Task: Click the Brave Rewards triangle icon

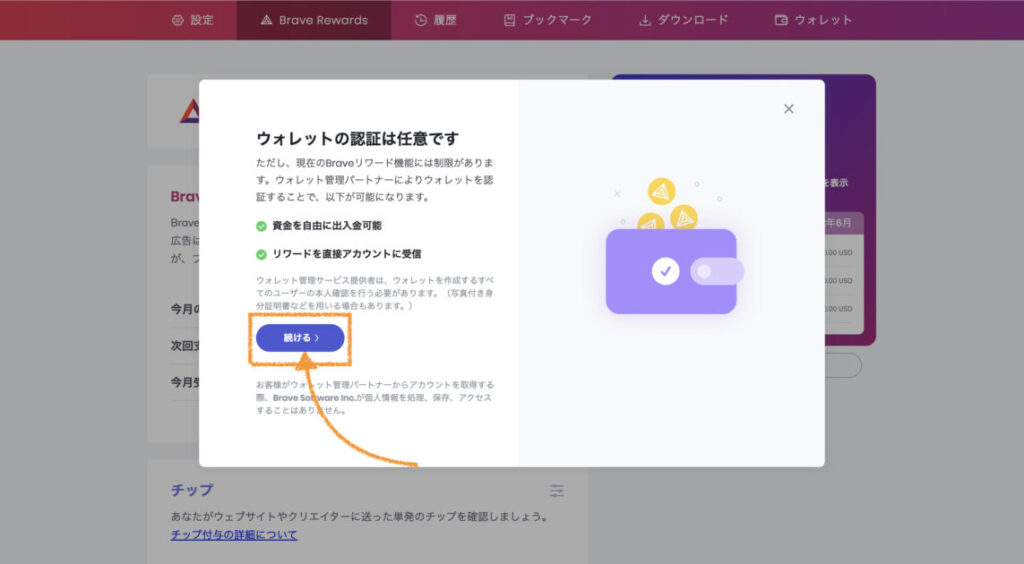Action: (266, 20)
